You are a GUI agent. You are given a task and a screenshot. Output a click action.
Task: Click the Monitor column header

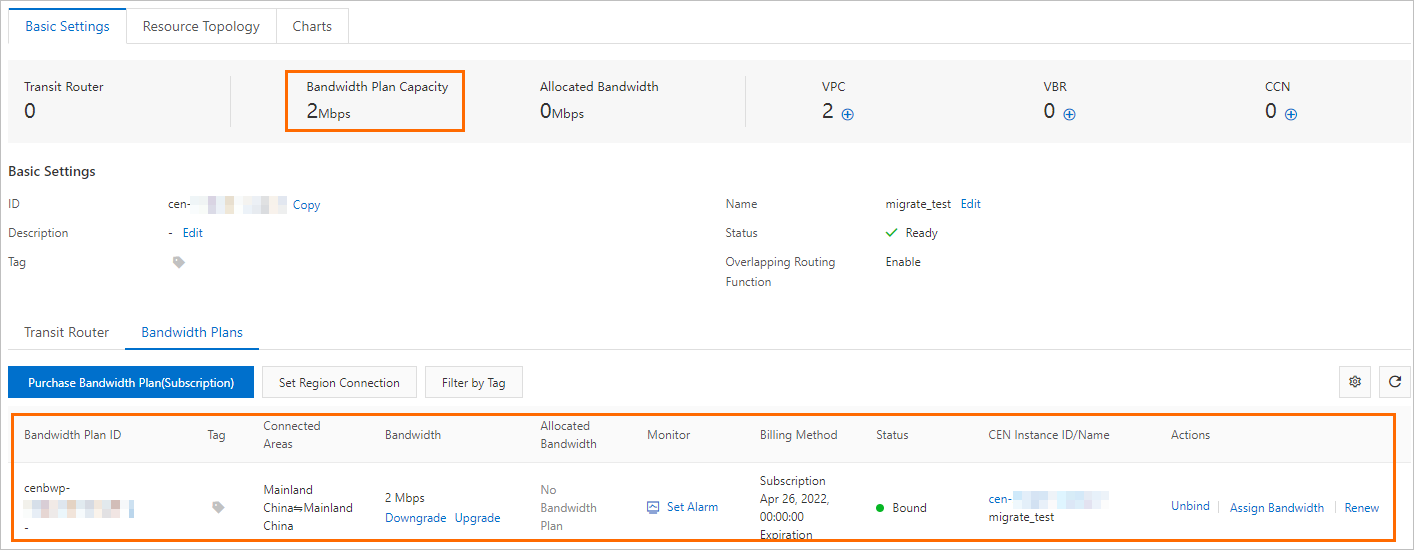tap(669, 435)
